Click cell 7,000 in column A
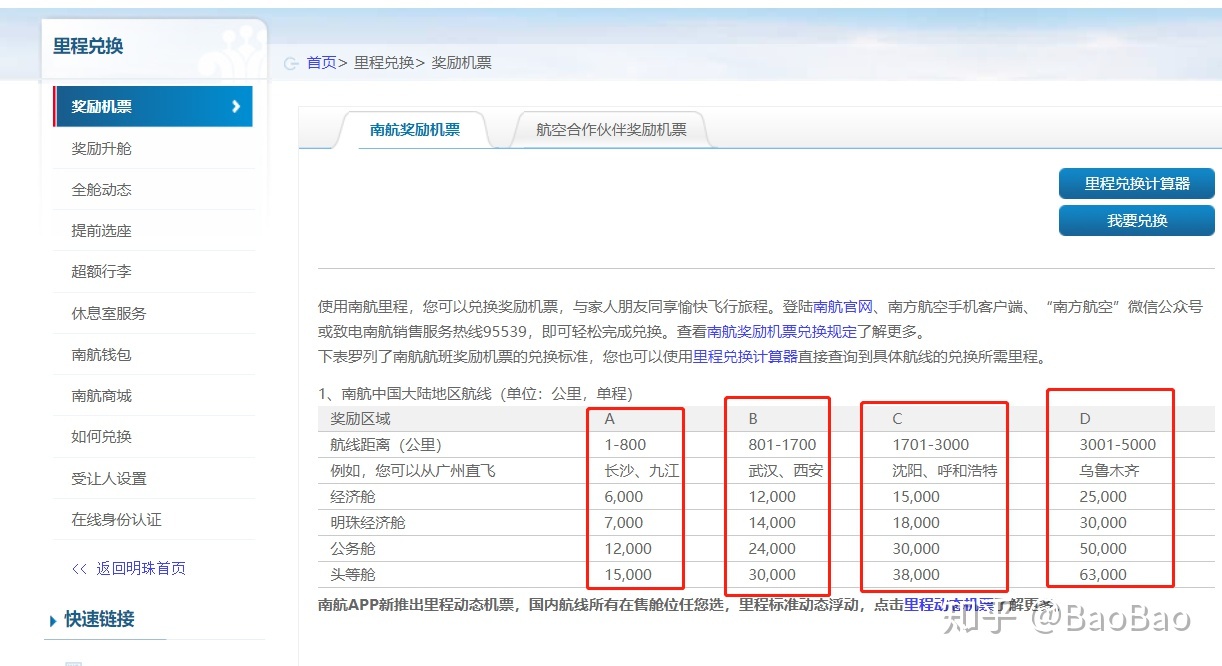This screenshot has height=666, width=1222. click(x=624, y=522)
